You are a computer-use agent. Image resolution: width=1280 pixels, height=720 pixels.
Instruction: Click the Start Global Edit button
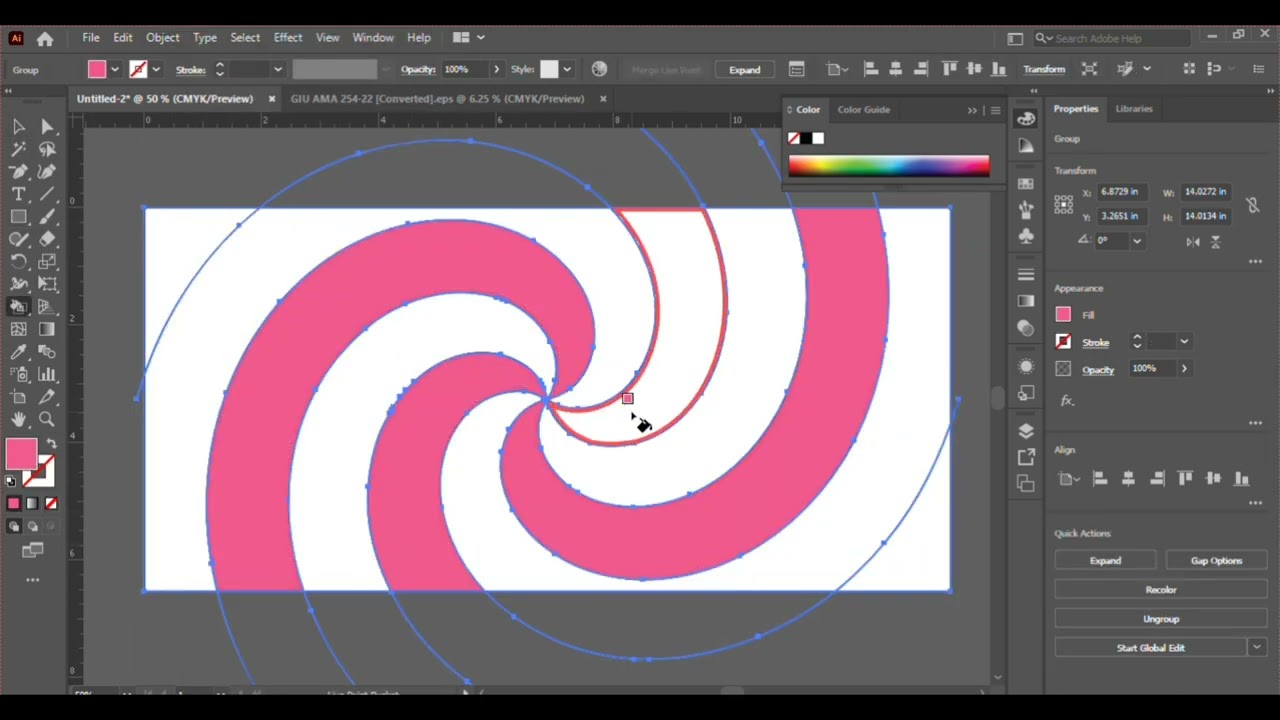pos(1150,648)
